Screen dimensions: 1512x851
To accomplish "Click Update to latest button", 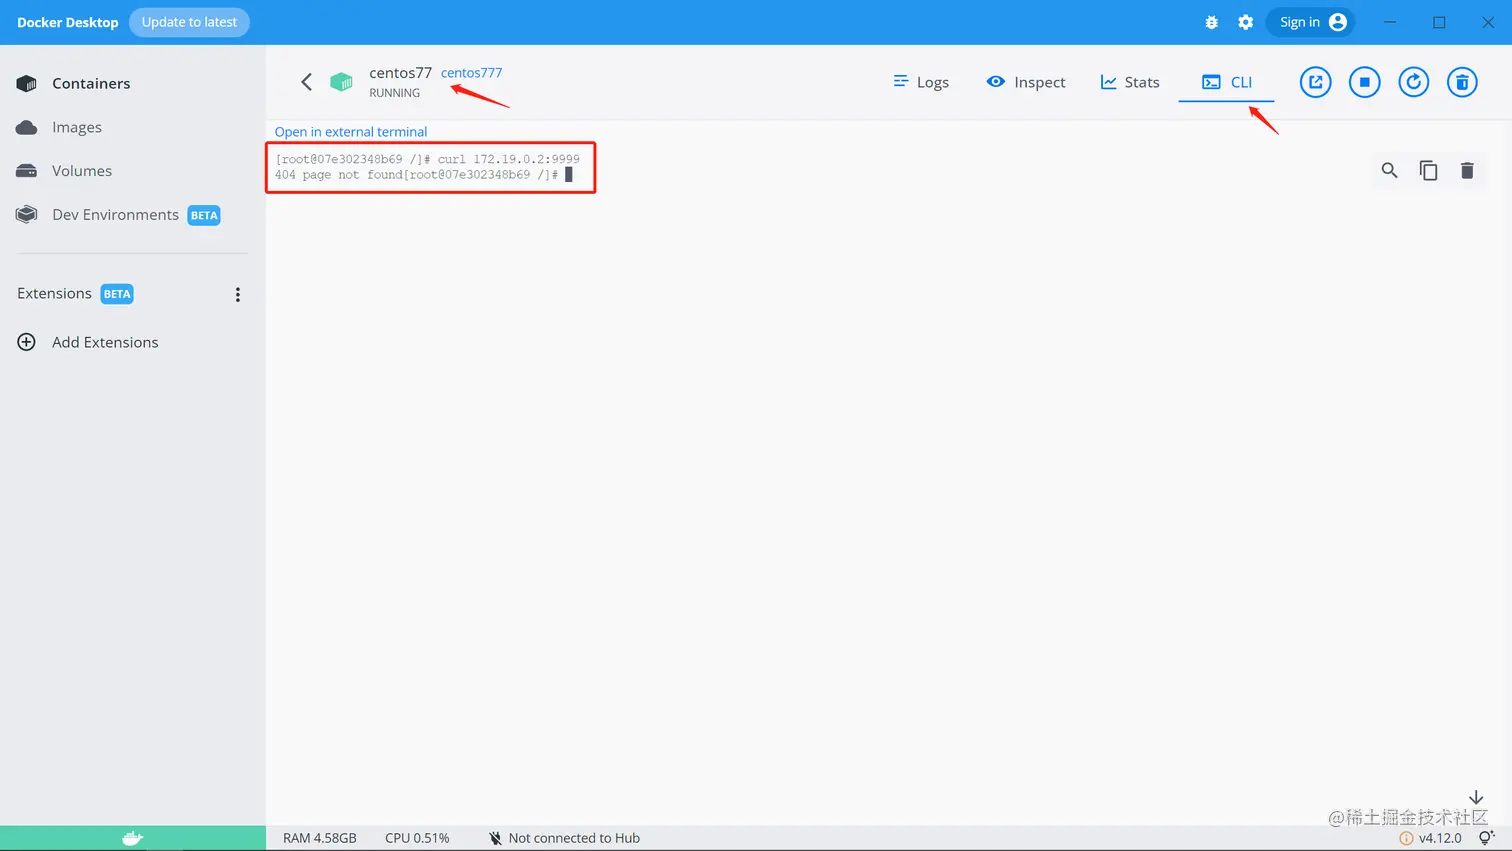I will pos(189,22).
